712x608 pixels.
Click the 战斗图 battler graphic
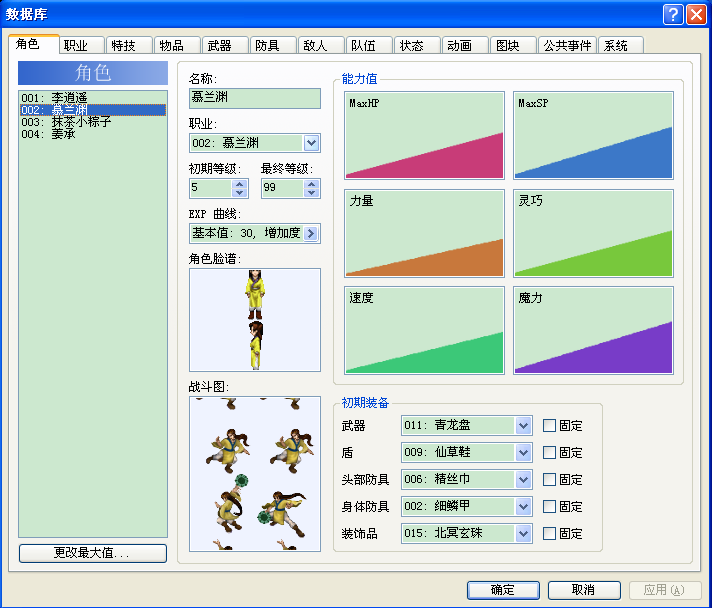click(255, 474)
